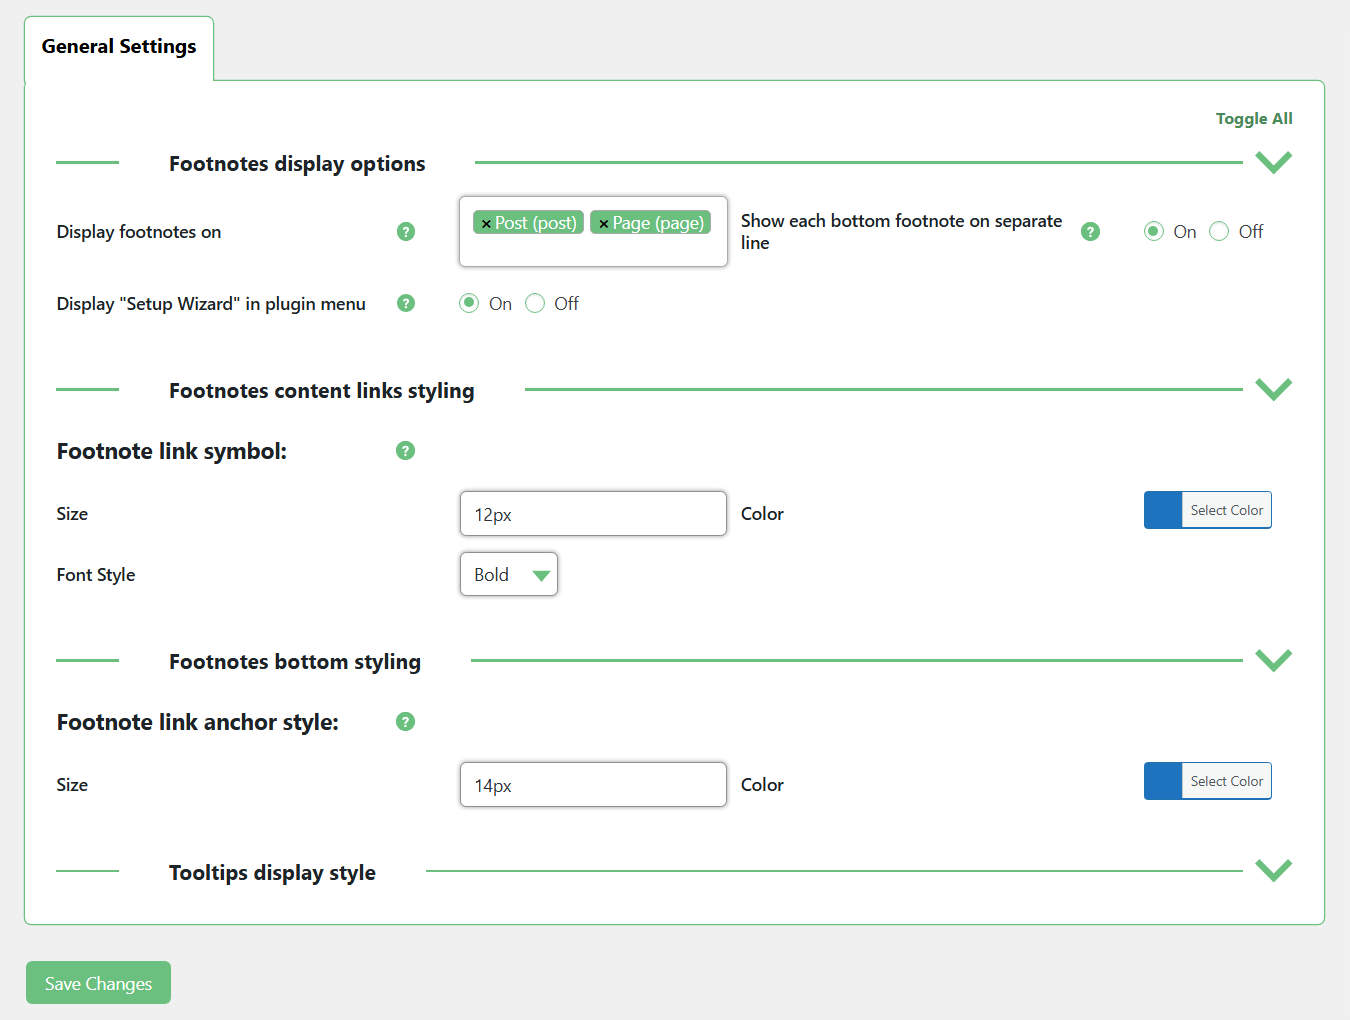
Task: Turn On separate line for bottom footnotes
Action: click(x=1154, y=232)
